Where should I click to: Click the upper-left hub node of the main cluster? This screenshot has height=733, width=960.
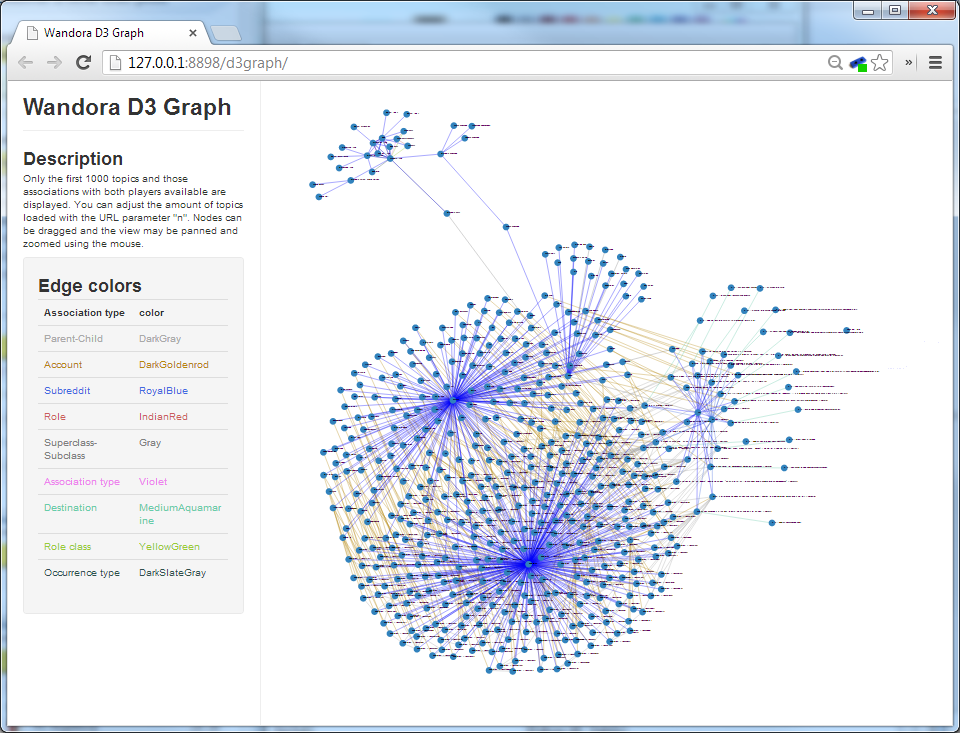coord(452,400)
